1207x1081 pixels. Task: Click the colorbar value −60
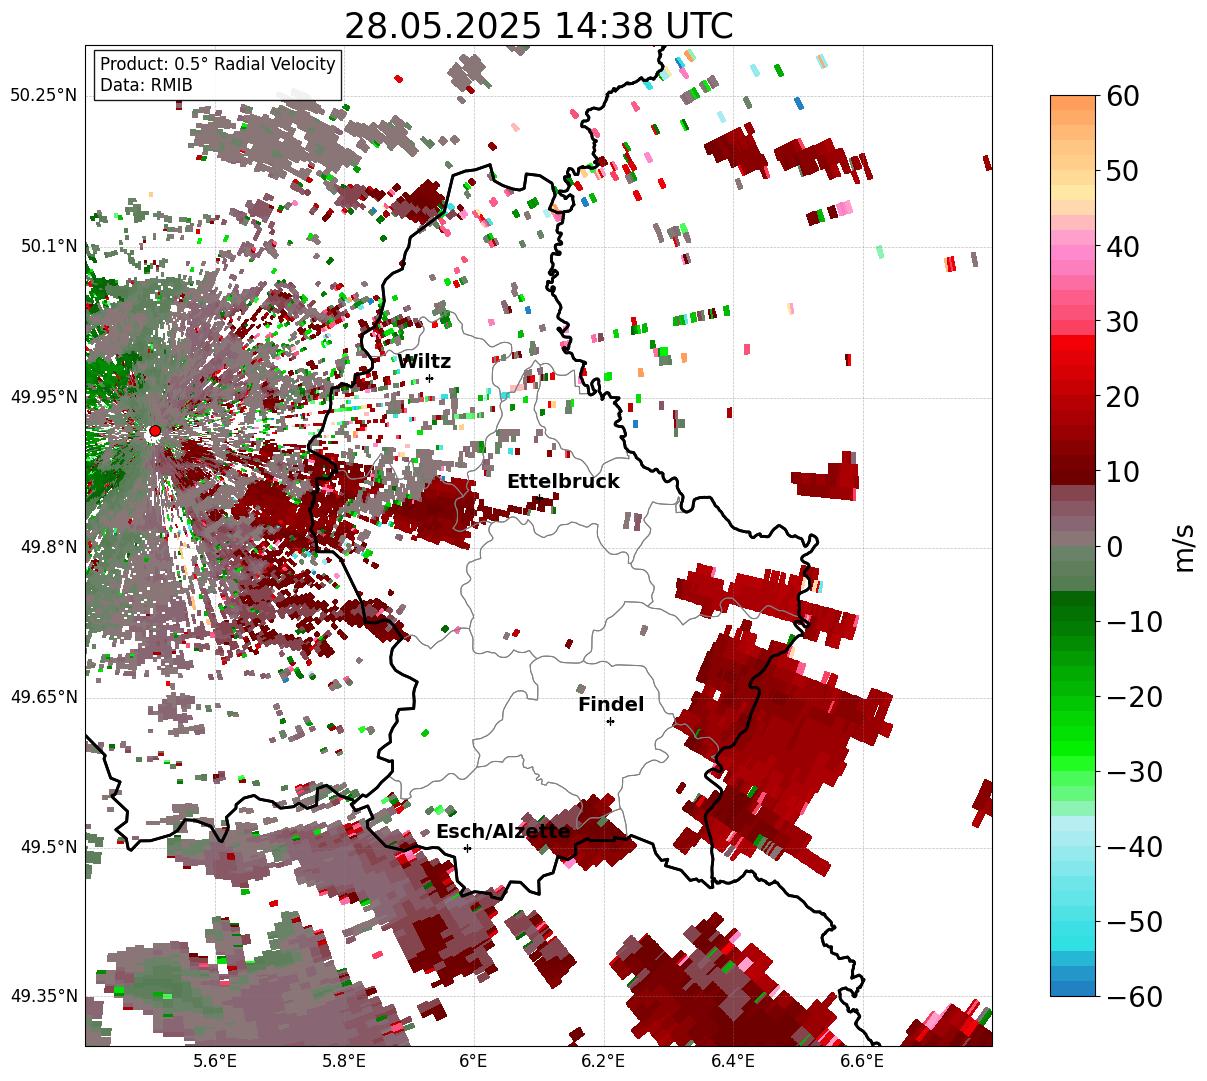1134,997
